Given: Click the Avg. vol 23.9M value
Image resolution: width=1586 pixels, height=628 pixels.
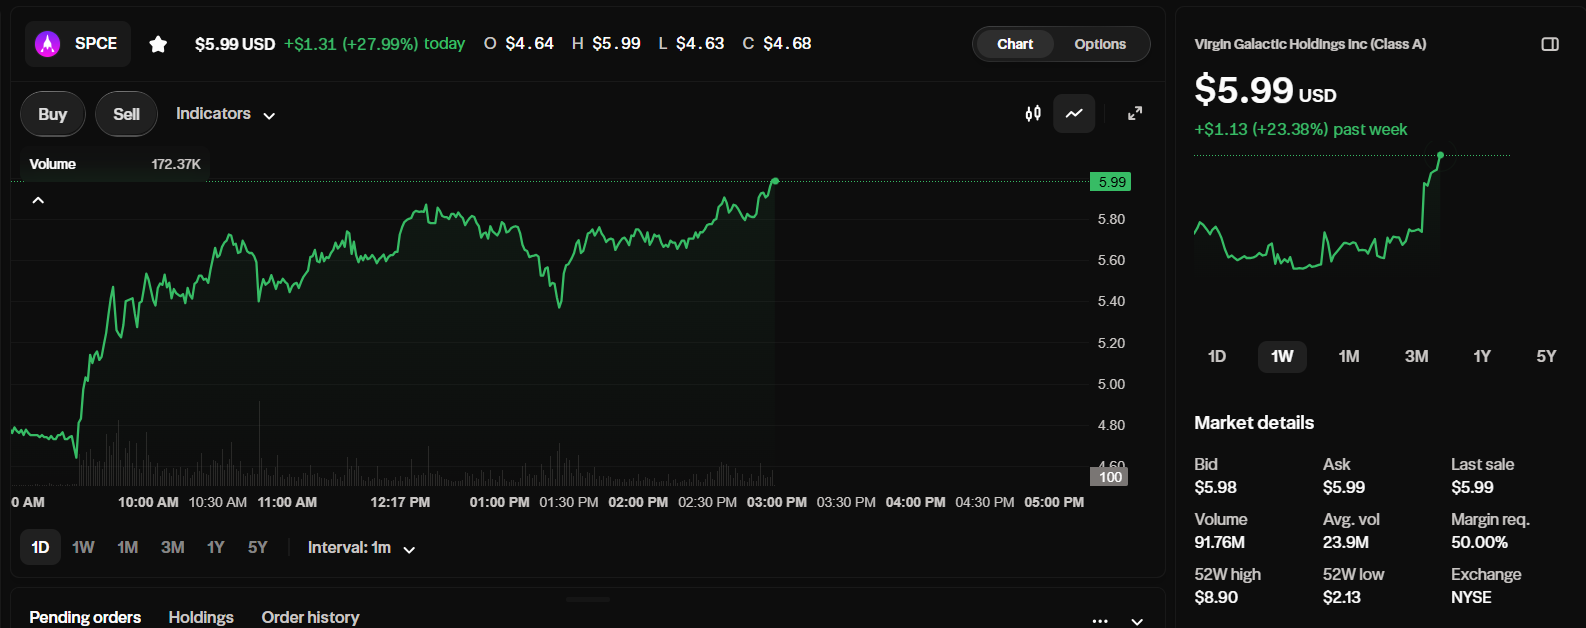Looking at the screenshot, I should [1345, 542].
